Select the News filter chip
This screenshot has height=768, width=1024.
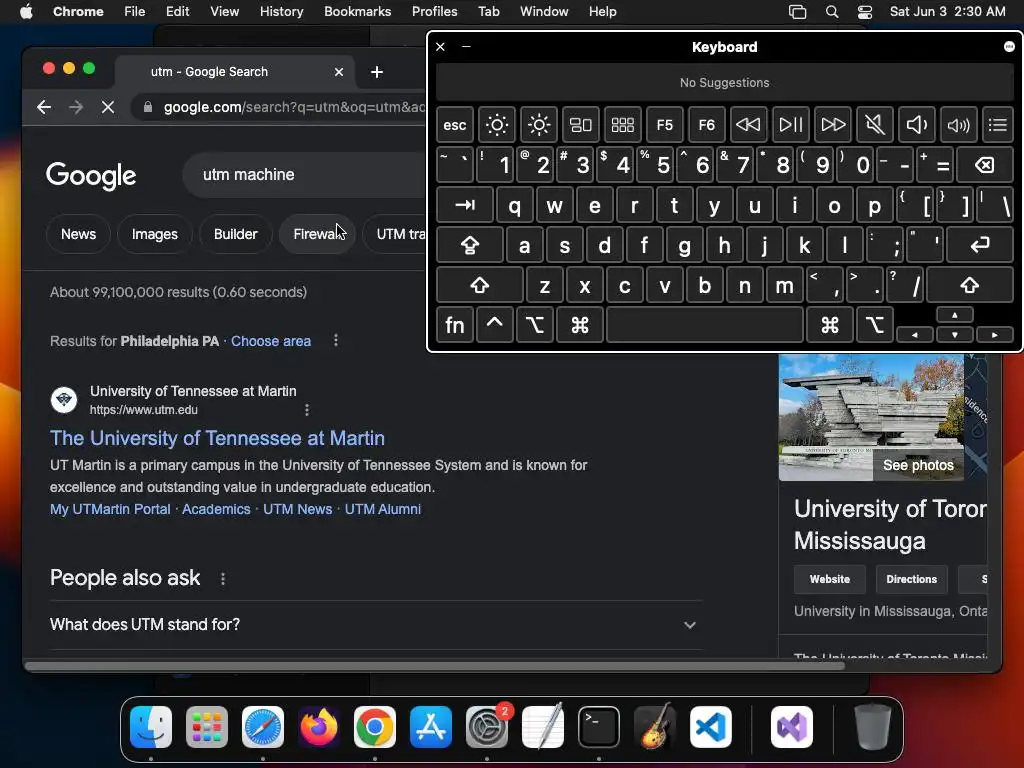point(78,234)
